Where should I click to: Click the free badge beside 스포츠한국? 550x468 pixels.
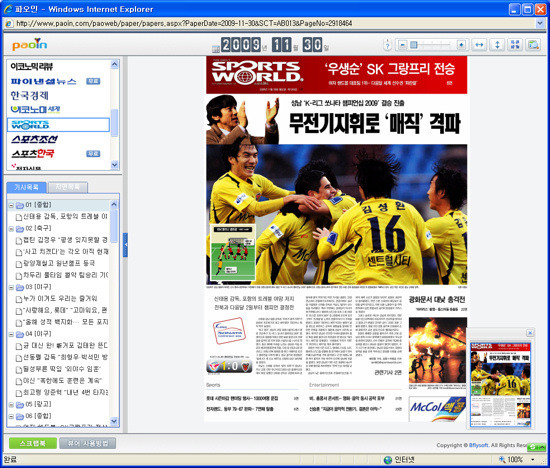point(93,154)
